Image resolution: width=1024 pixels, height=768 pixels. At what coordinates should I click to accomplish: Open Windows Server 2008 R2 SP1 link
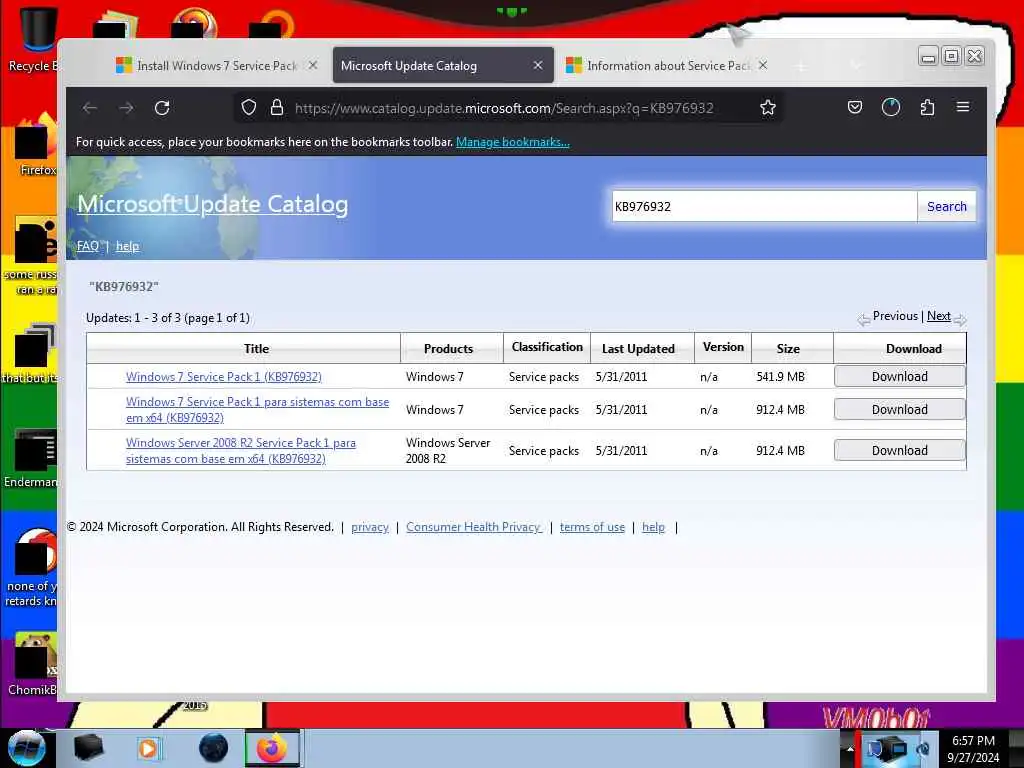(x=241, y=451)
